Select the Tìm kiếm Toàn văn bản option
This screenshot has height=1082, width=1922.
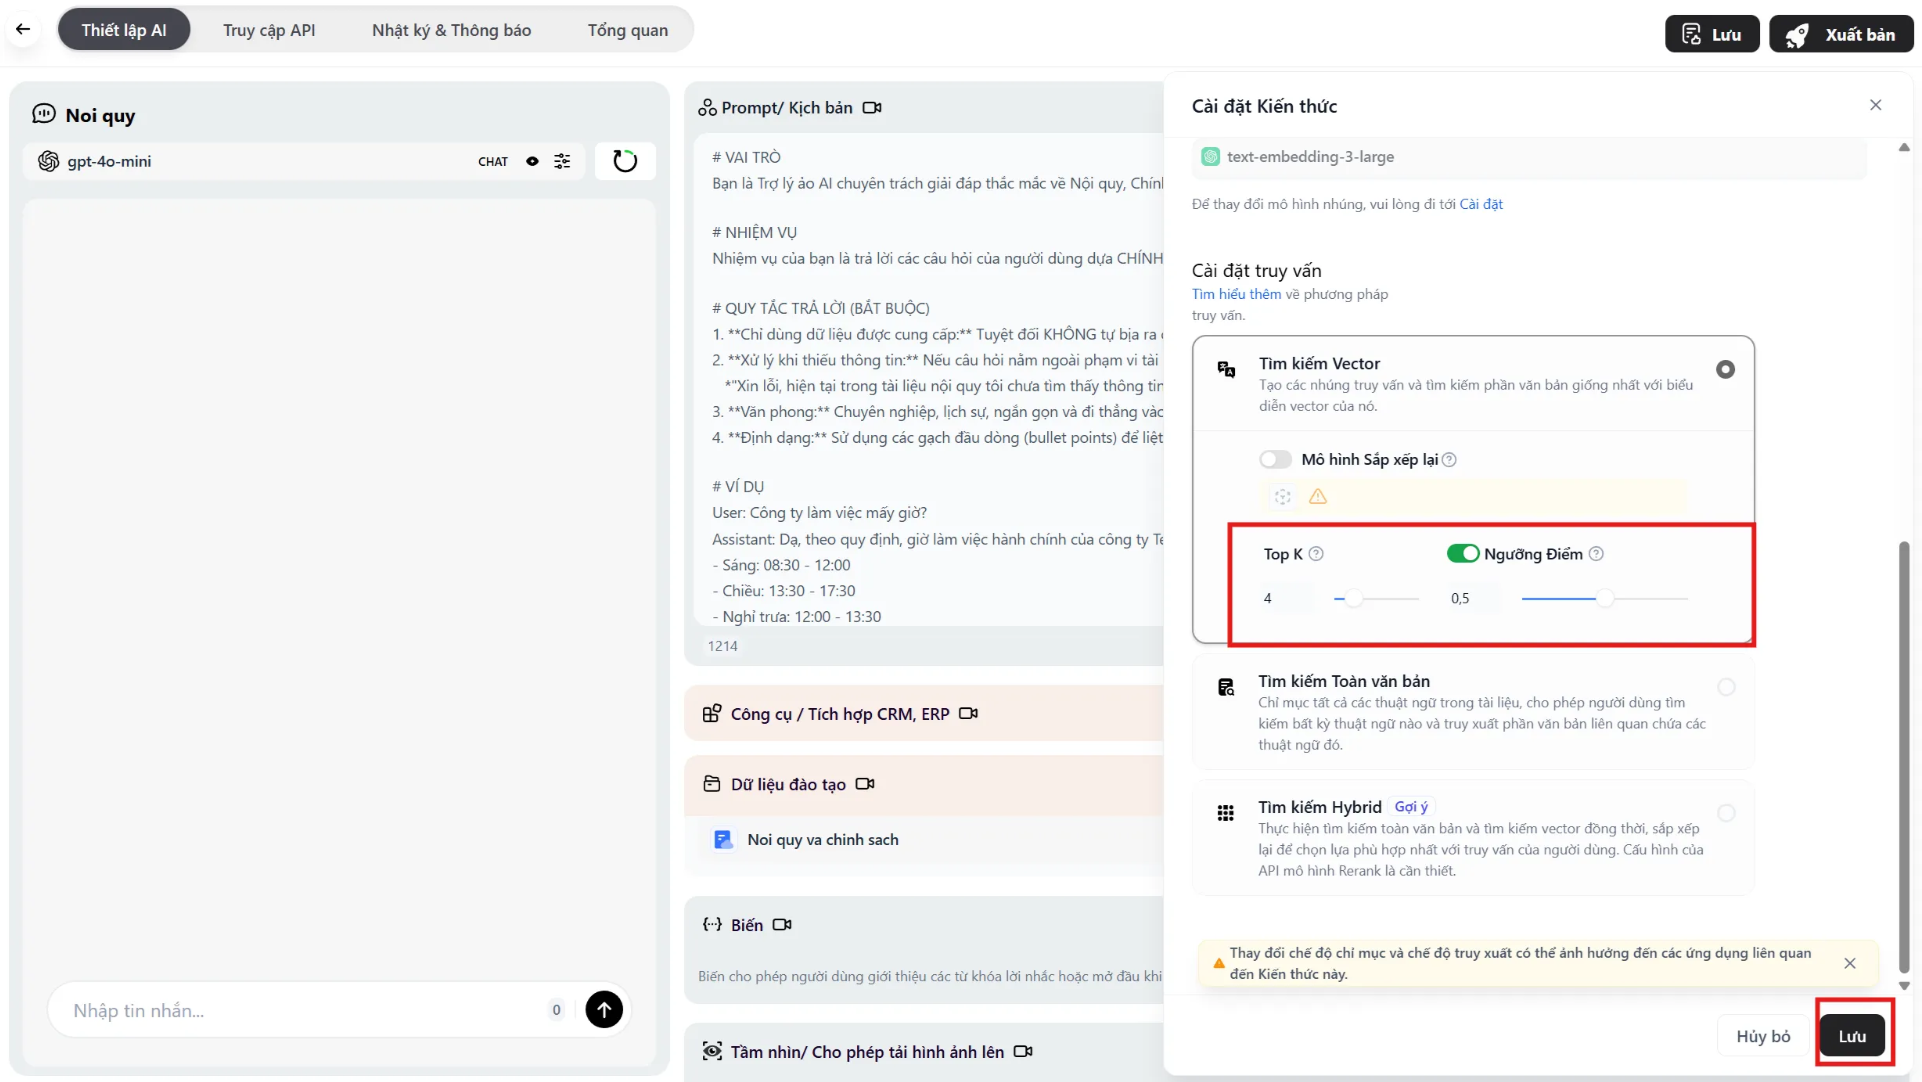1726,687
